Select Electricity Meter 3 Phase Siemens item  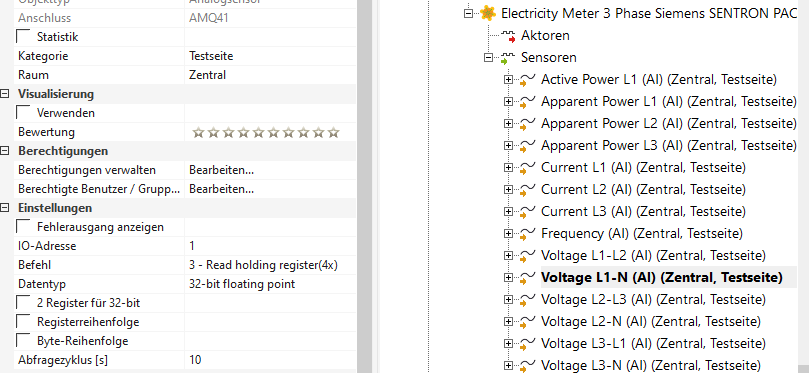pyautogui.click(x=649, y=13)
